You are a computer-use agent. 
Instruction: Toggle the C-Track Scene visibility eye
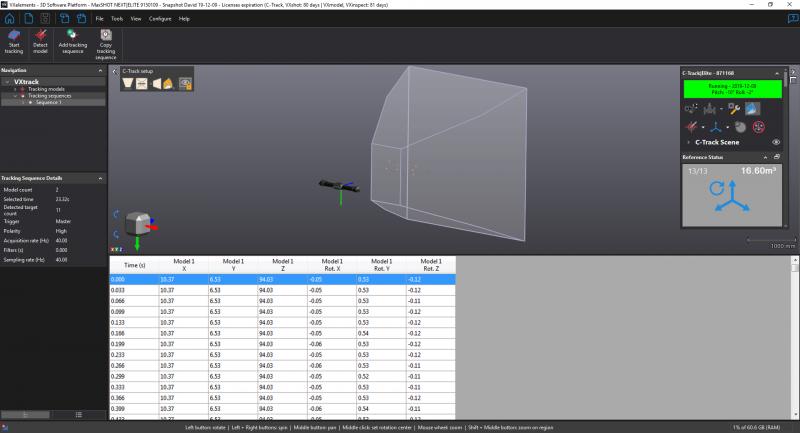tap(776, 142)
